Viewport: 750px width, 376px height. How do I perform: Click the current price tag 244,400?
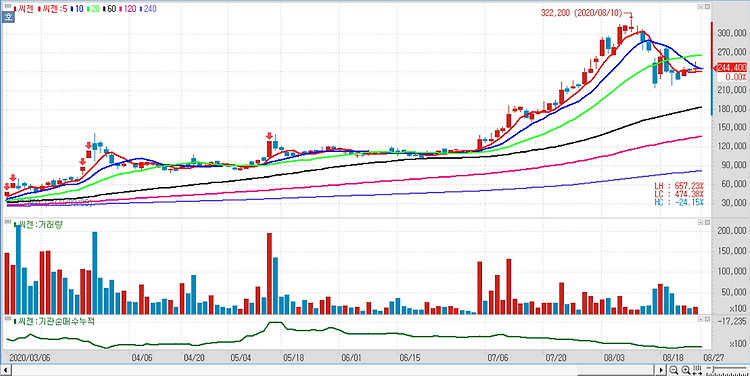tap(731, 68)
